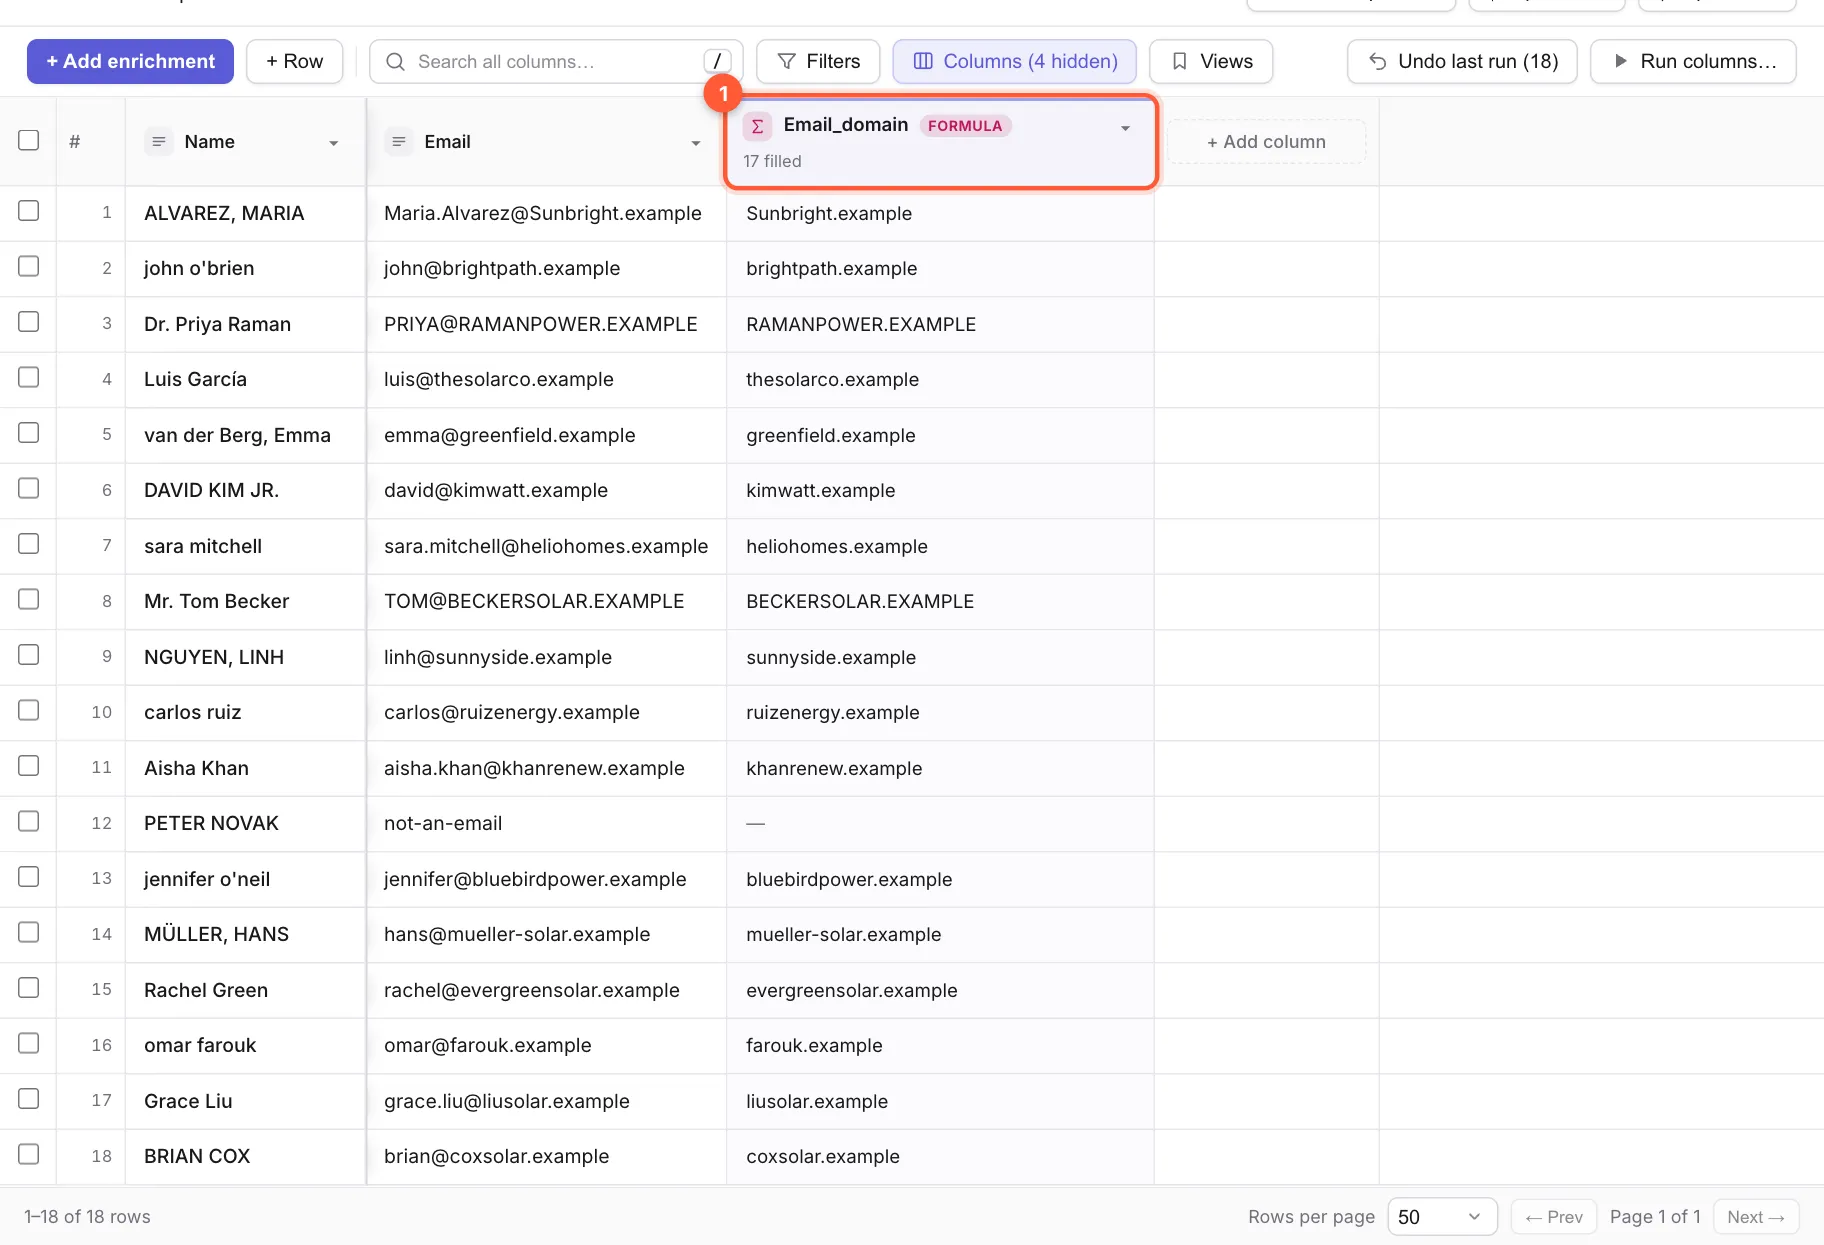Image resolution: width=1824 pixels, height=1245 pixels.
Task: Toggle the select-all rows checkbox
Action: (29, 141)
